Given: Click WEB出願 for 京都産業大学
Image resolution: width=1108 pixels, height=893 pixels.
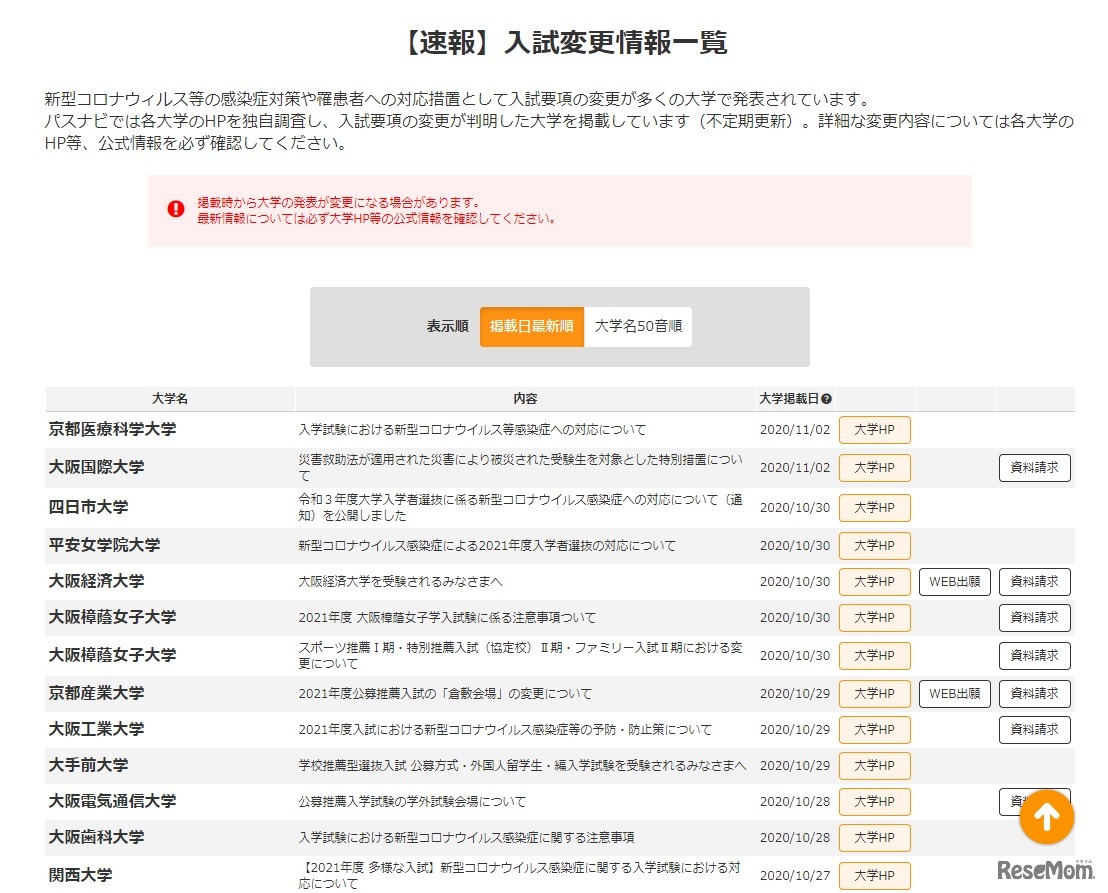Looking at the screenshot, I should [954, 693].
